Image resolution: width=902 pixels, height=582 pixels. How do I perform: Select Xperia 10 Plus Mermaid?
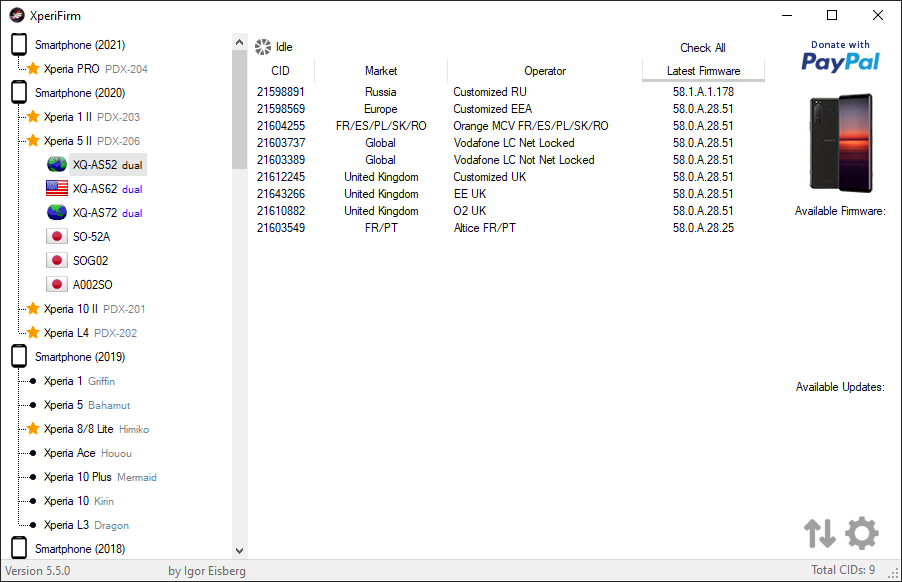(100, 477)
